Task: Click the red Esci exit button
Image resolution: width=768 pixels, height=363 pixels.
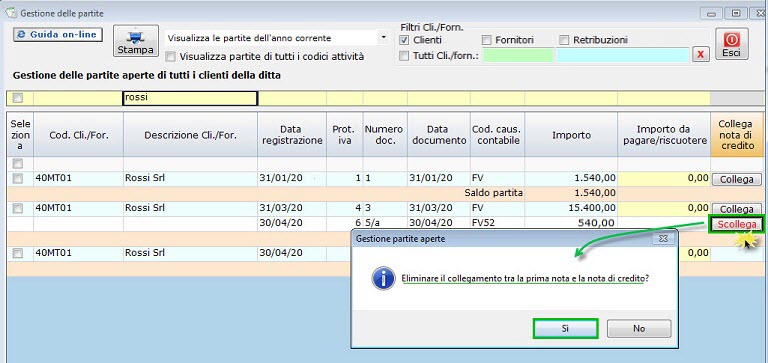Action: point(732,44)
